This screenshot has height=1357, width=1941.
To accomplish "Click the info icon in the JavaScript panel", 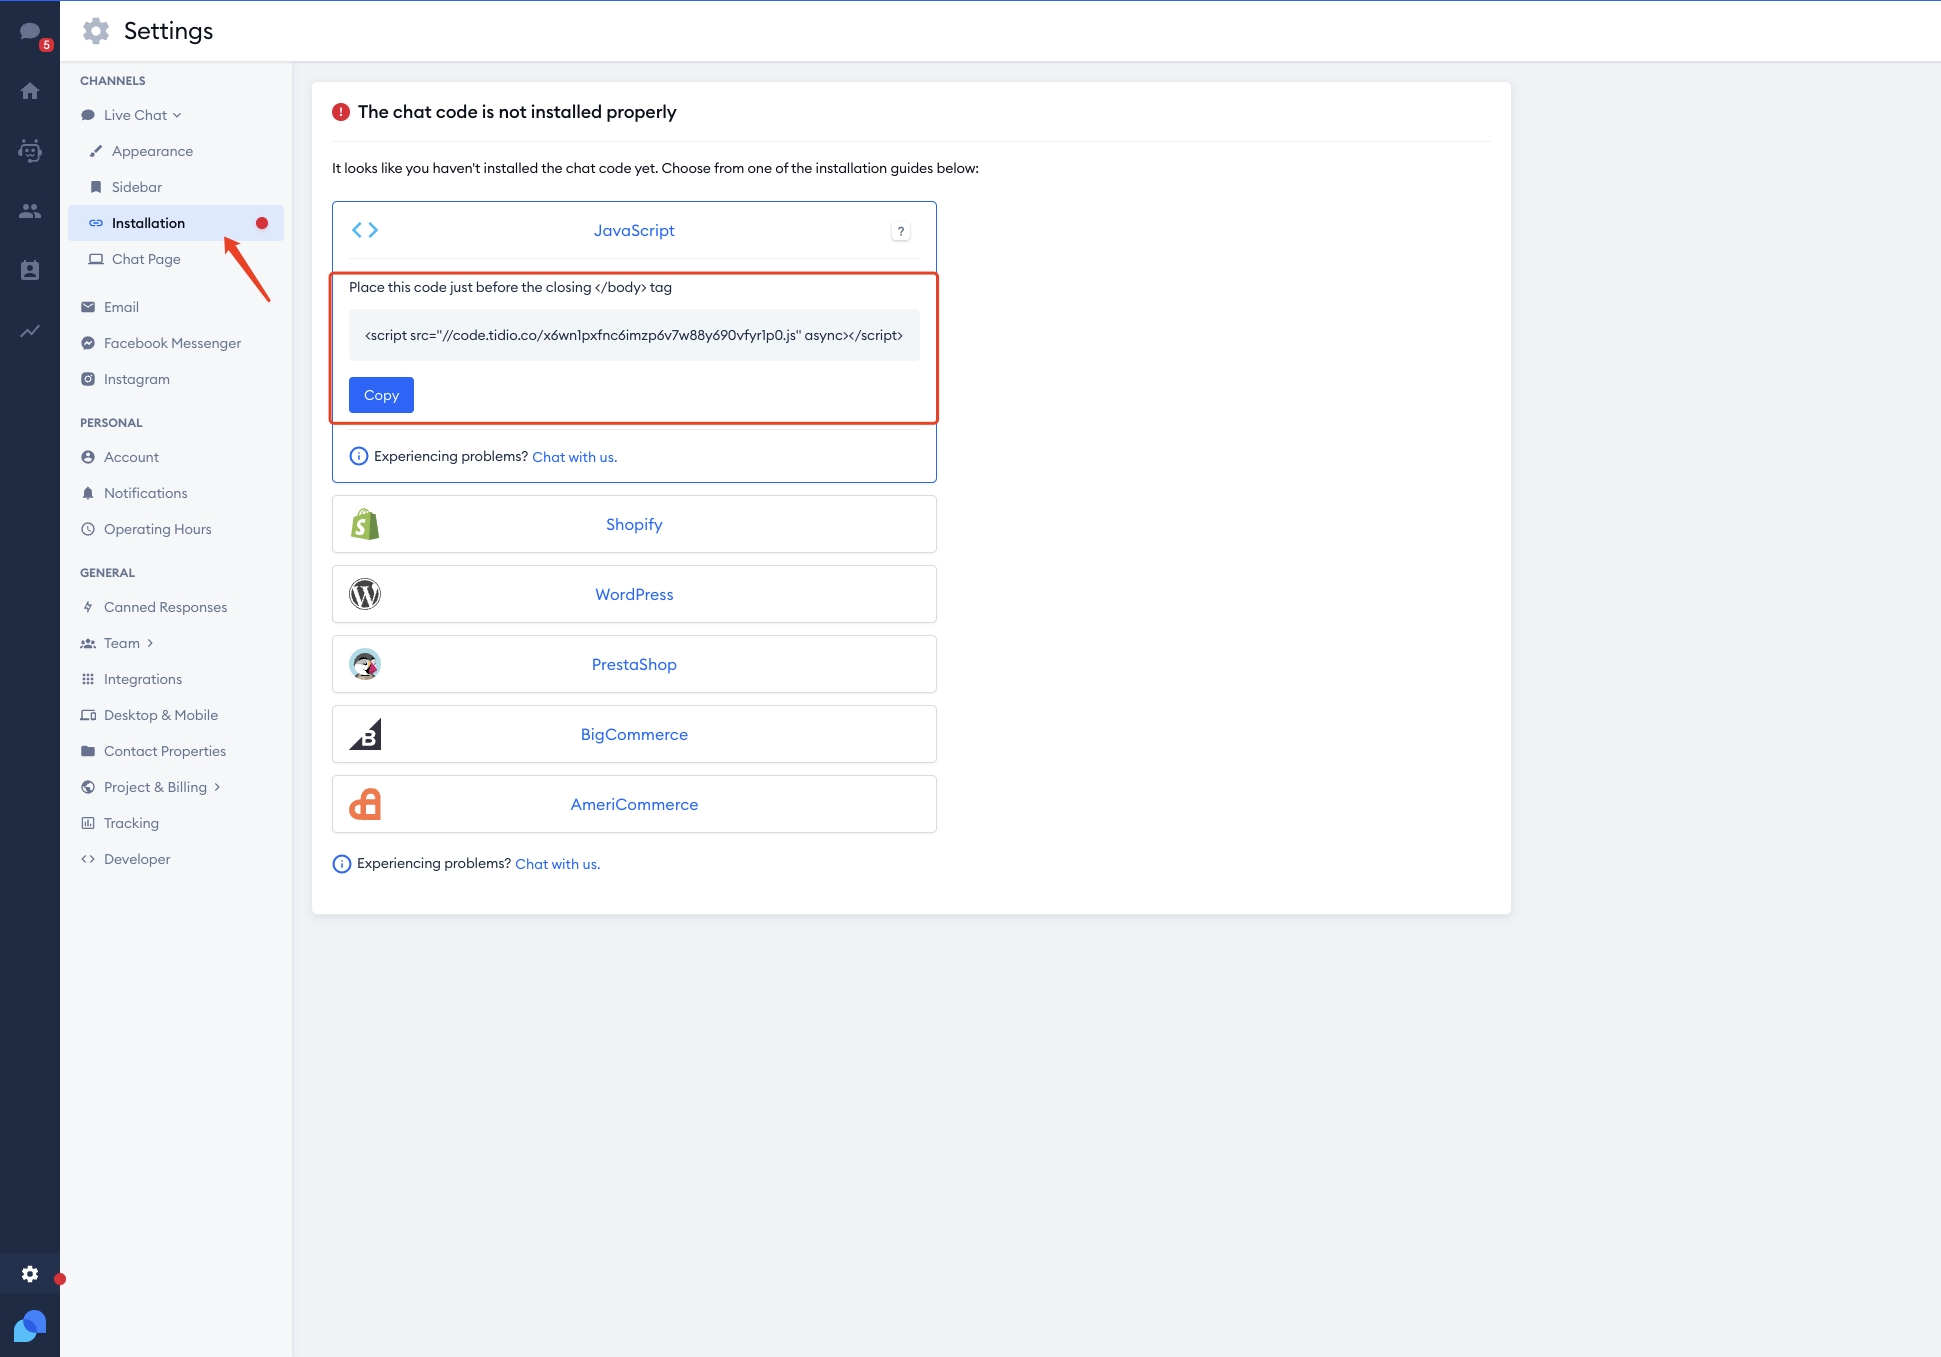I will [x=358, y=456].
